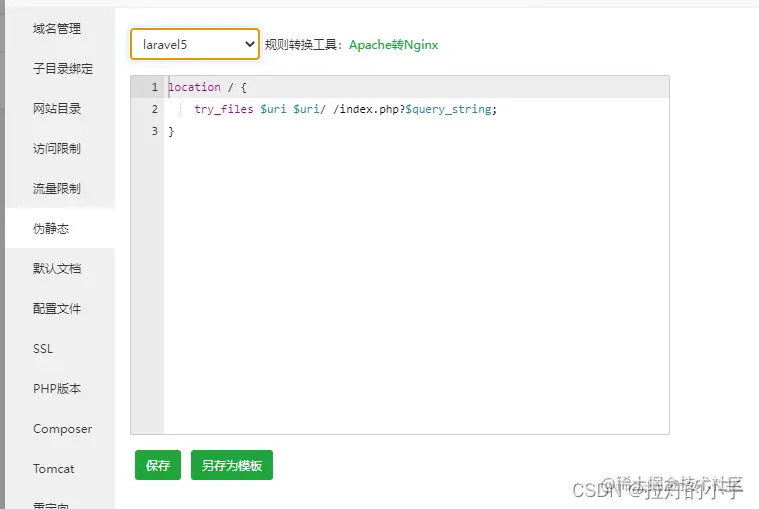Open the Apache转Nginx conversion link
Viewport: 759px width, 509px height.
(x=393, y=45)
